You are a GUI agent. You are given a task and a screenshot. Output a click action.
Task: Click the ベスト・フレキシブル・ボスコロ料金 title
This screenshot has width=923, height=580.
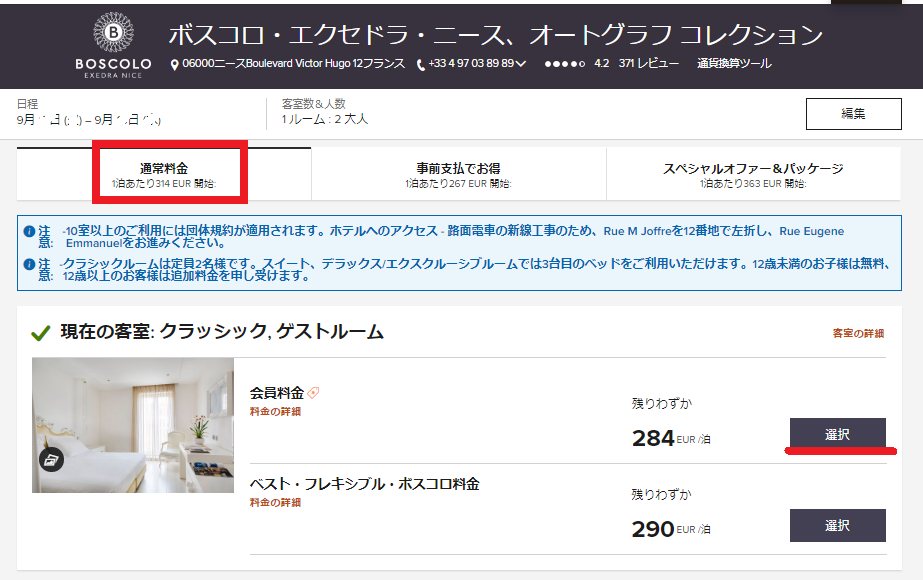pyautogui.click(x=364, y=484)
